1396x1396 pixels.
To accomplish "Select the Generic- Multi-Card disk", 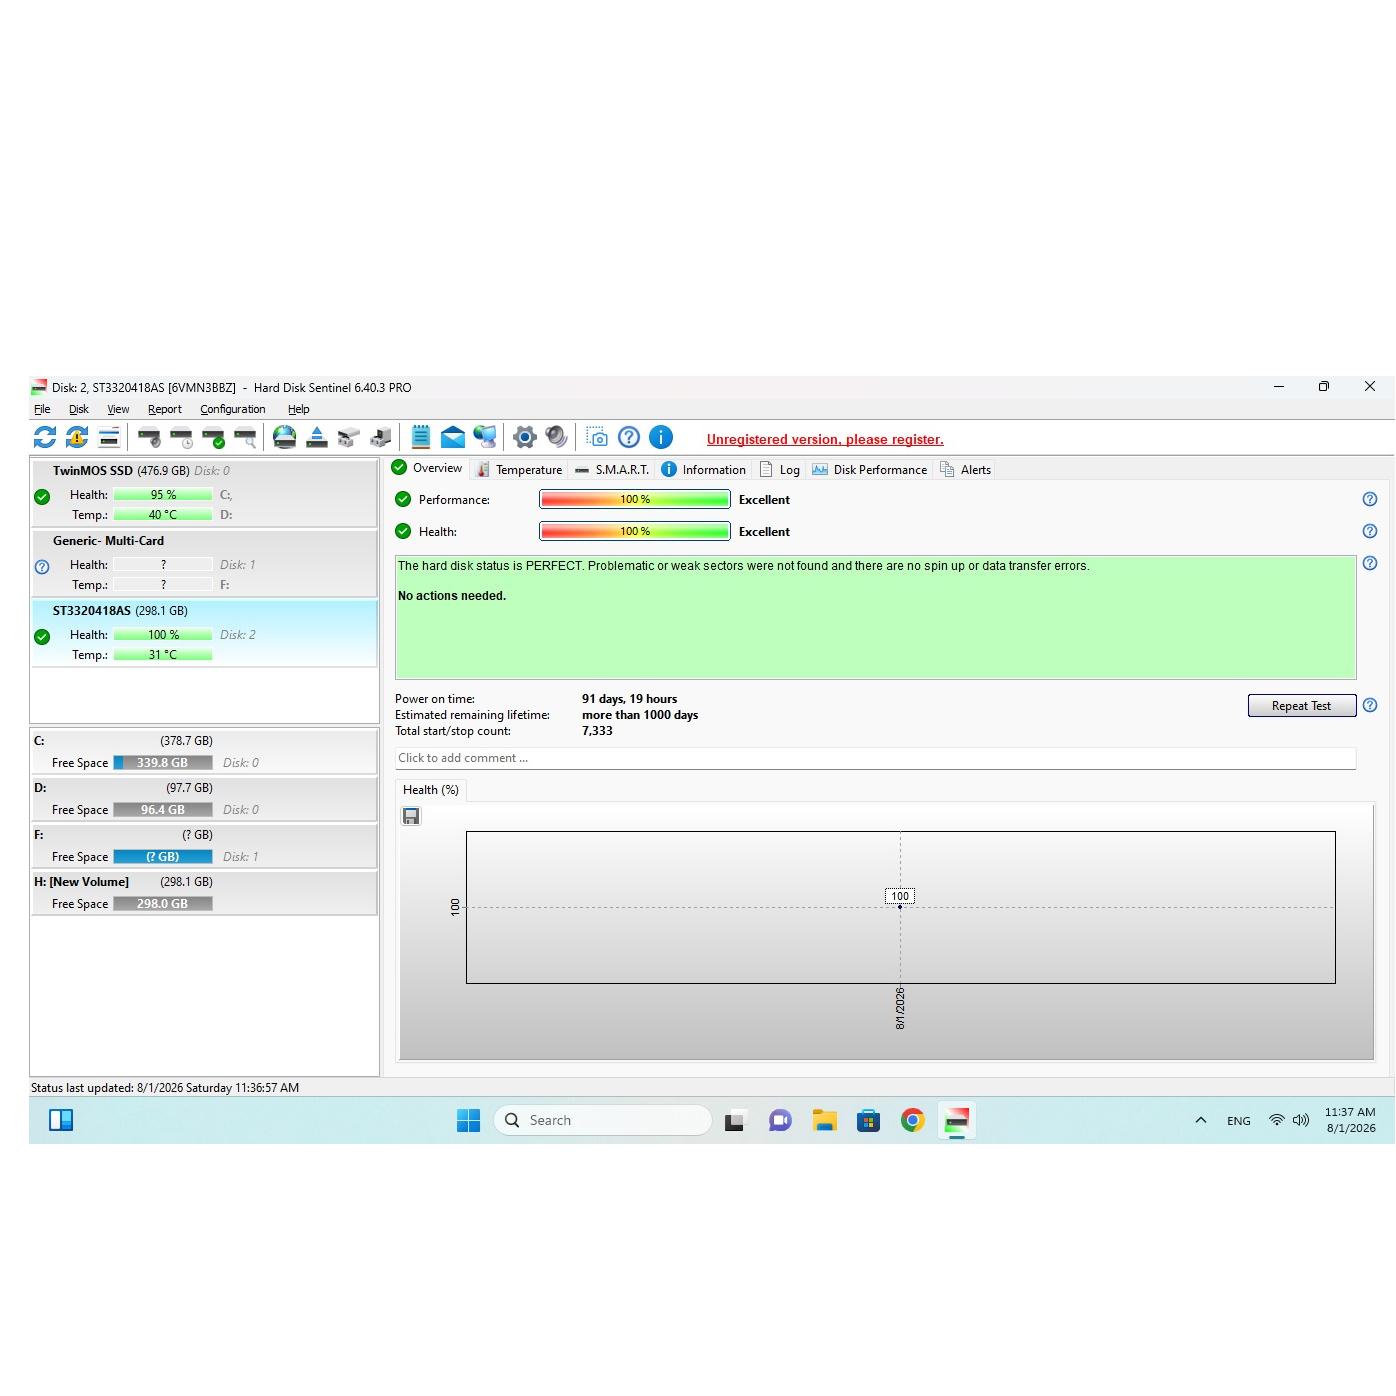I will 204,563.
